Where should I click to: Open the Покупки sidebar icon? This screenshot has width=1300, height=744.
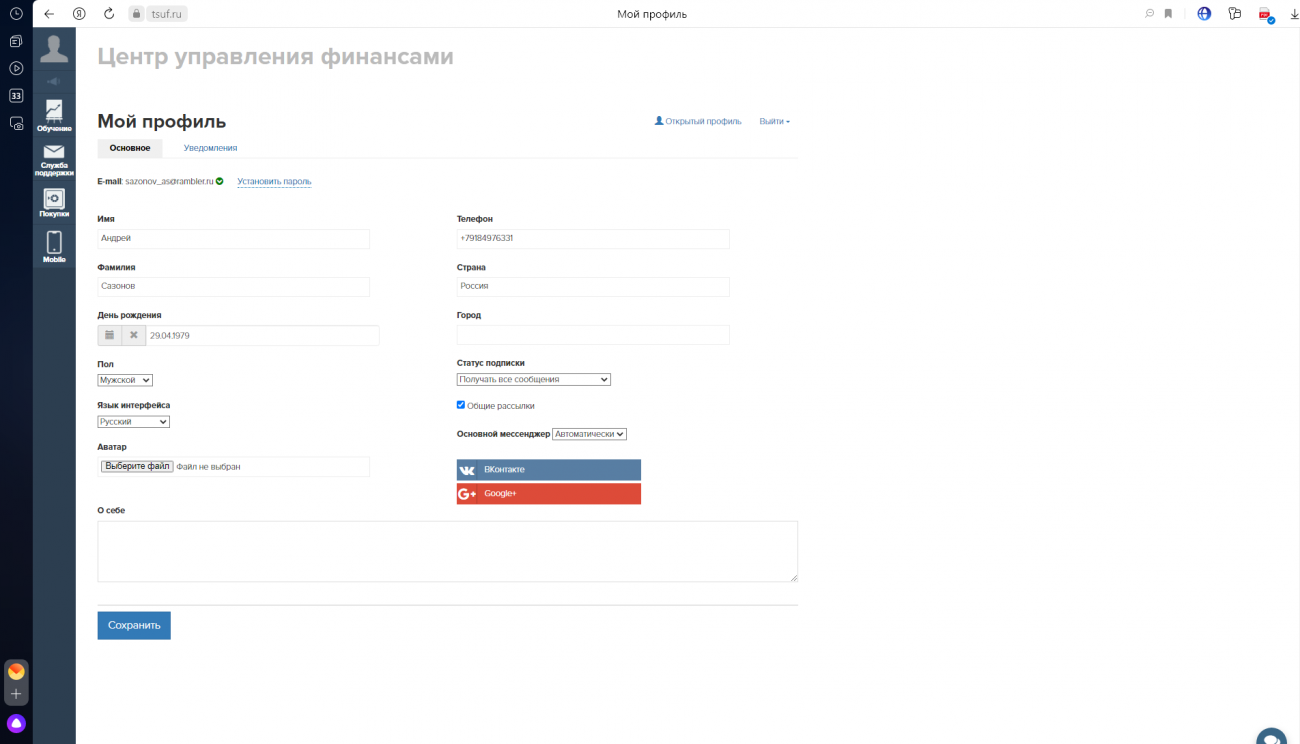(x=54, y=202)
